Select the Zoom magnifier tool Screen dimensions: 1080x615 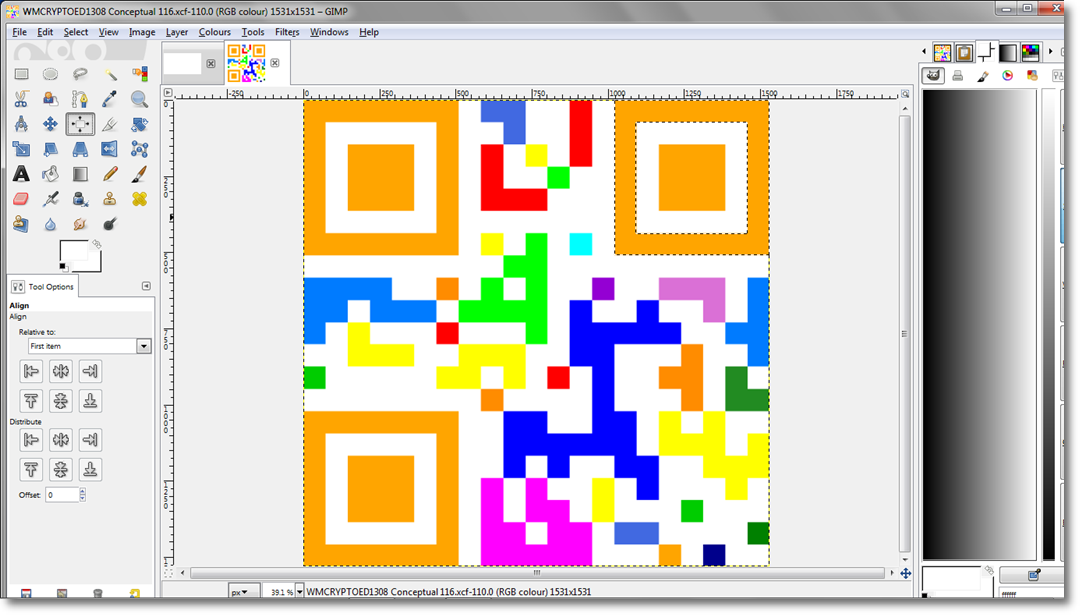click(139, 99)
